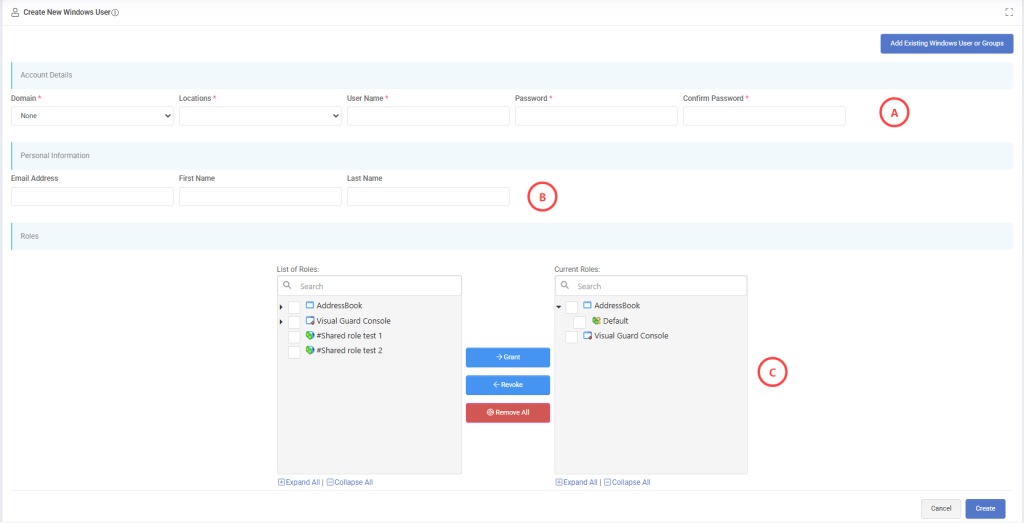Screen dimensions: 1024x523
Task: Open the Locations dropdown
Action: click(x=260, y=116)
